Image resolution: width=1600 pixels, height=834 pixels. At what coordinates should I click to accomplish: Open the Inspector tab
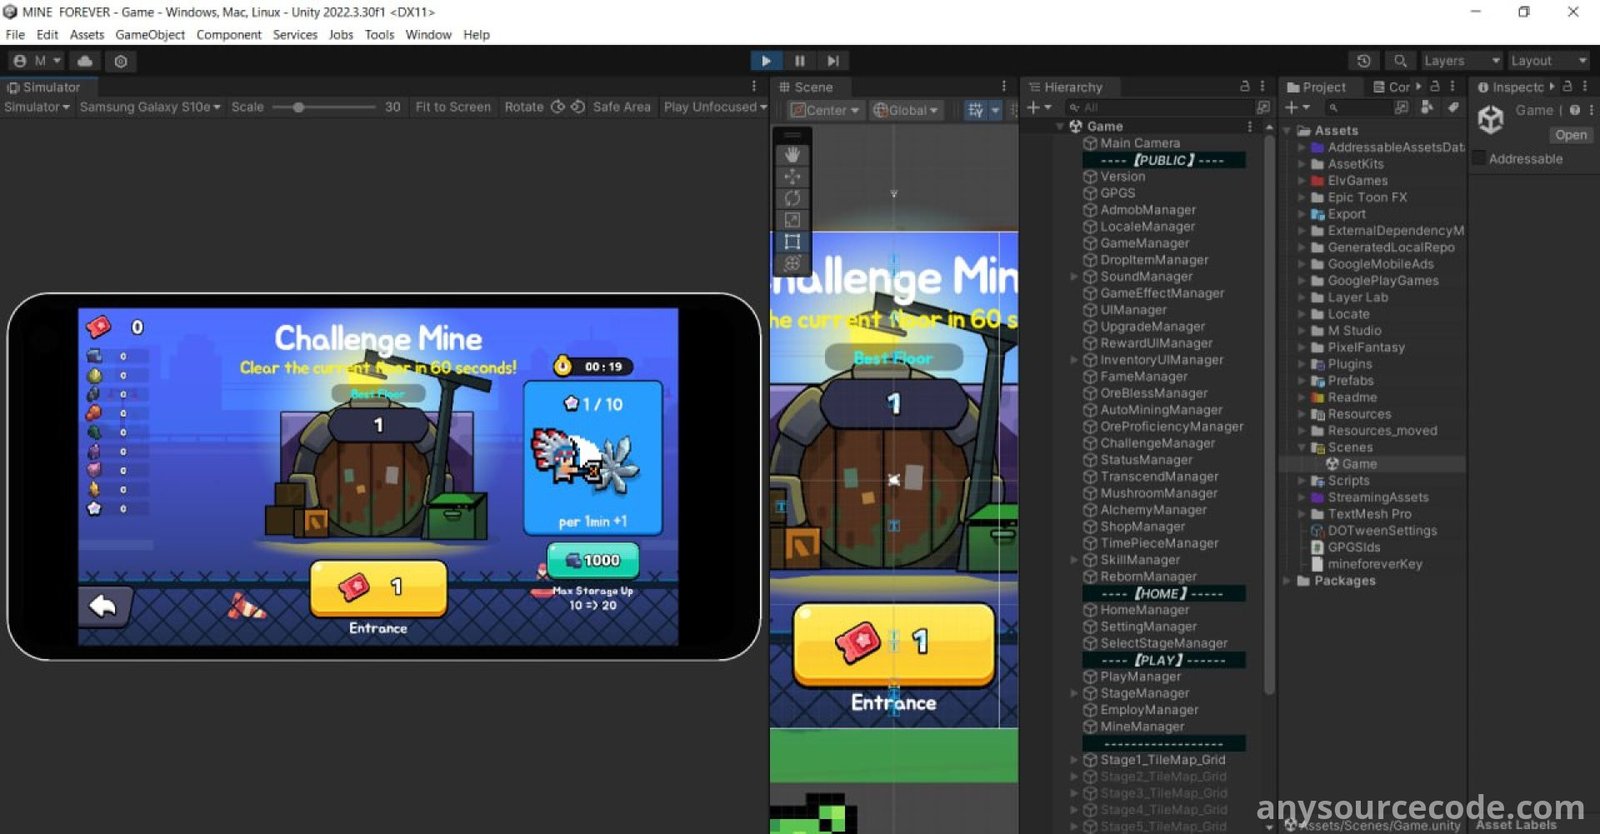pyautogui.click(x=1511, y=87)
